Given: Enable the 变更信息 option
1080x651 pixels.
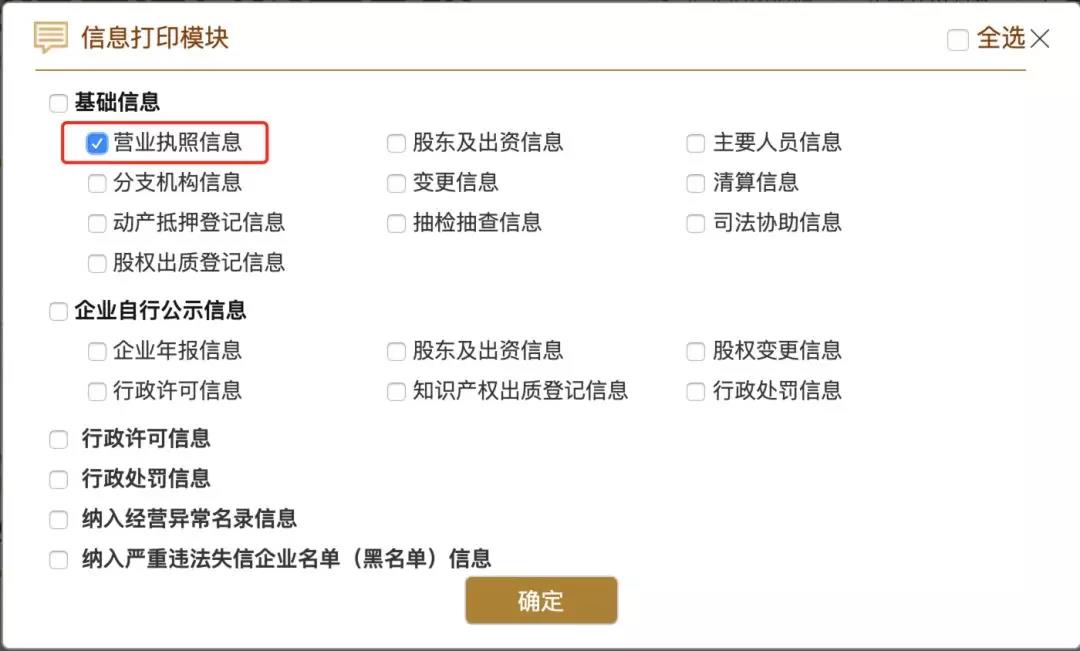Looking at the screenshot, I should pyautogui.click(x=396, y=183).
